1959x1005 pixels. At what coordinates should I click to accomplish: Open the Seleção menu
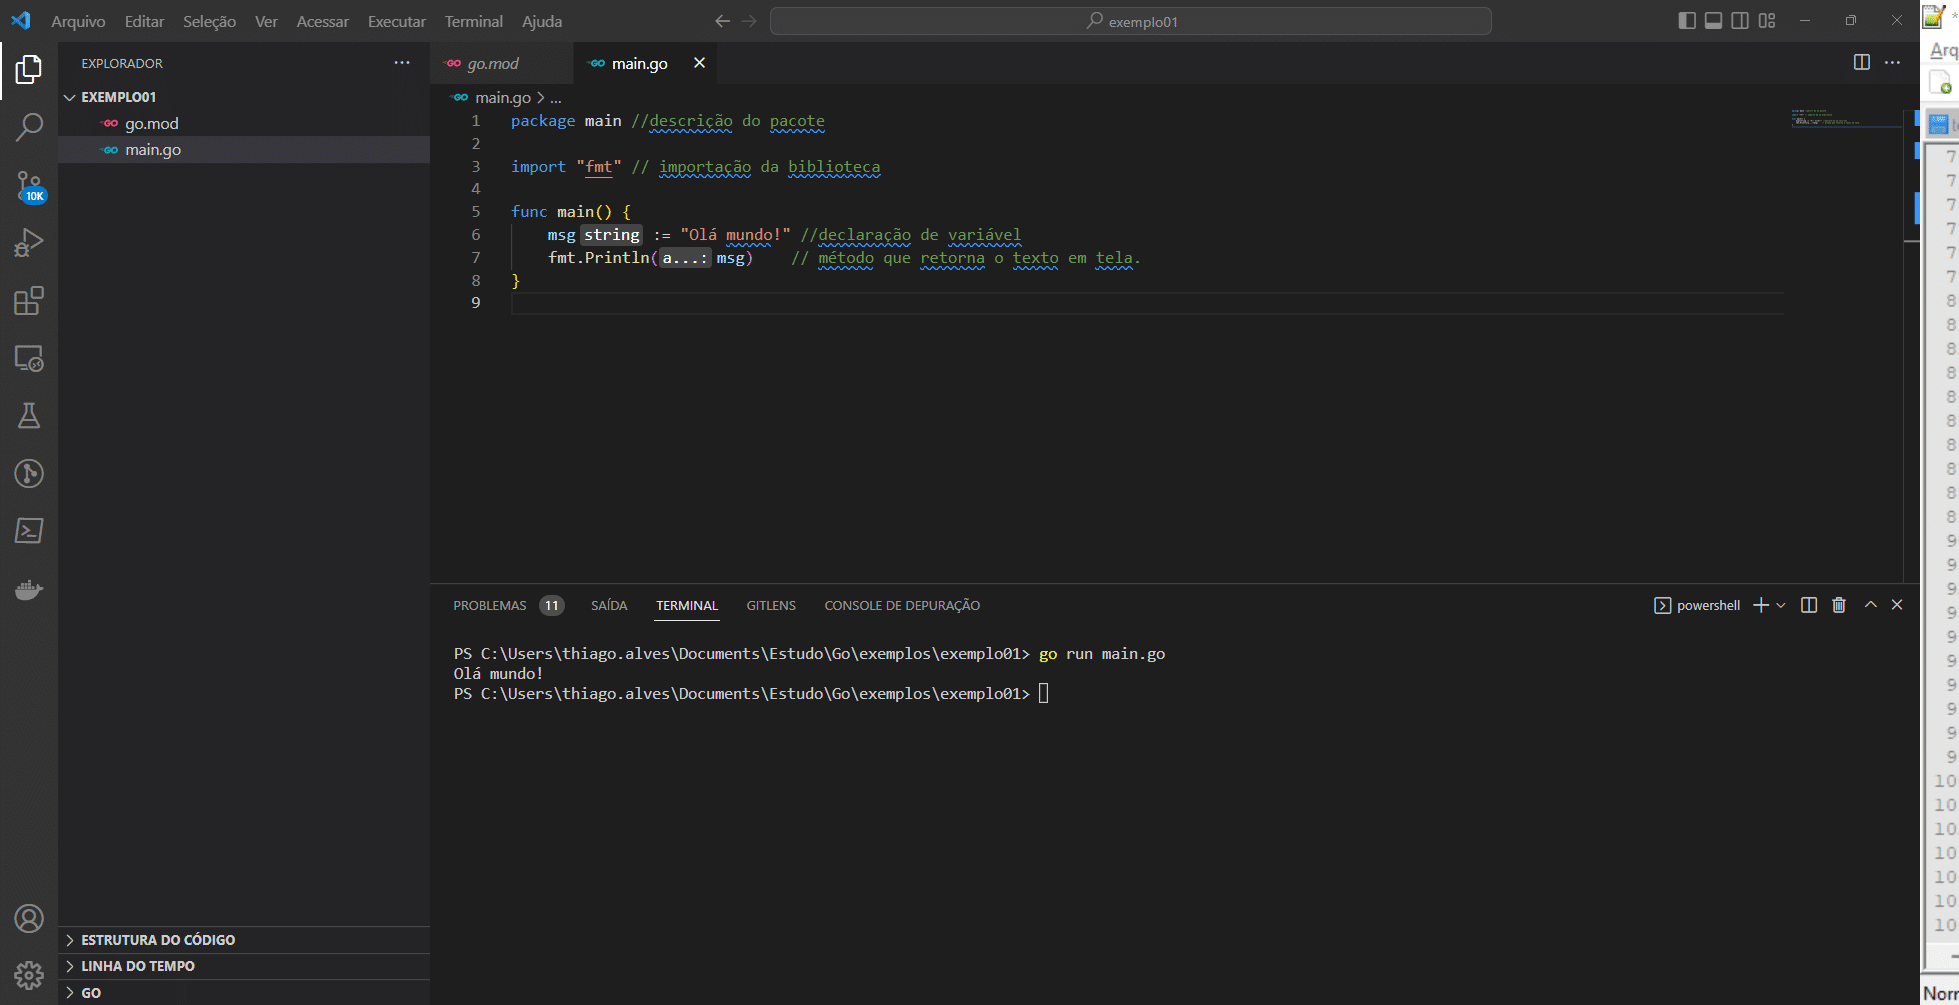tap(209, 21)
